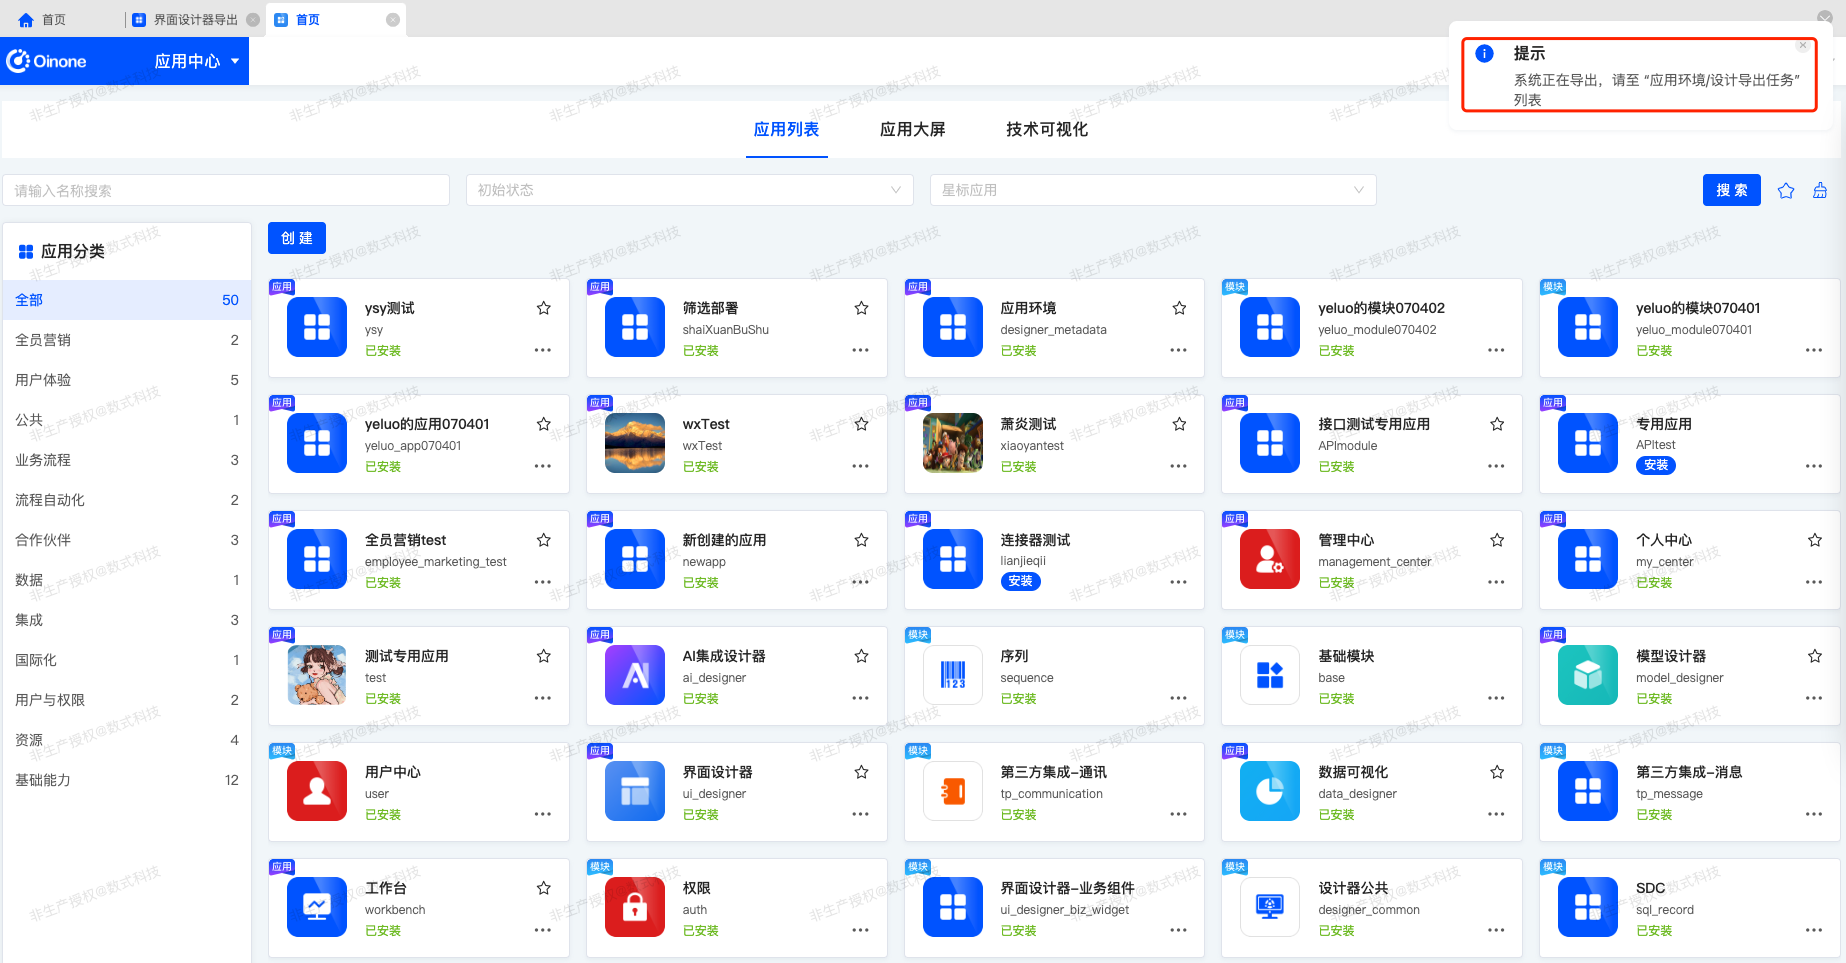This screenshot has height=963, width=1846.
Task: Open more options for yeluo的模块070402
Action: tap(1496, 350)
